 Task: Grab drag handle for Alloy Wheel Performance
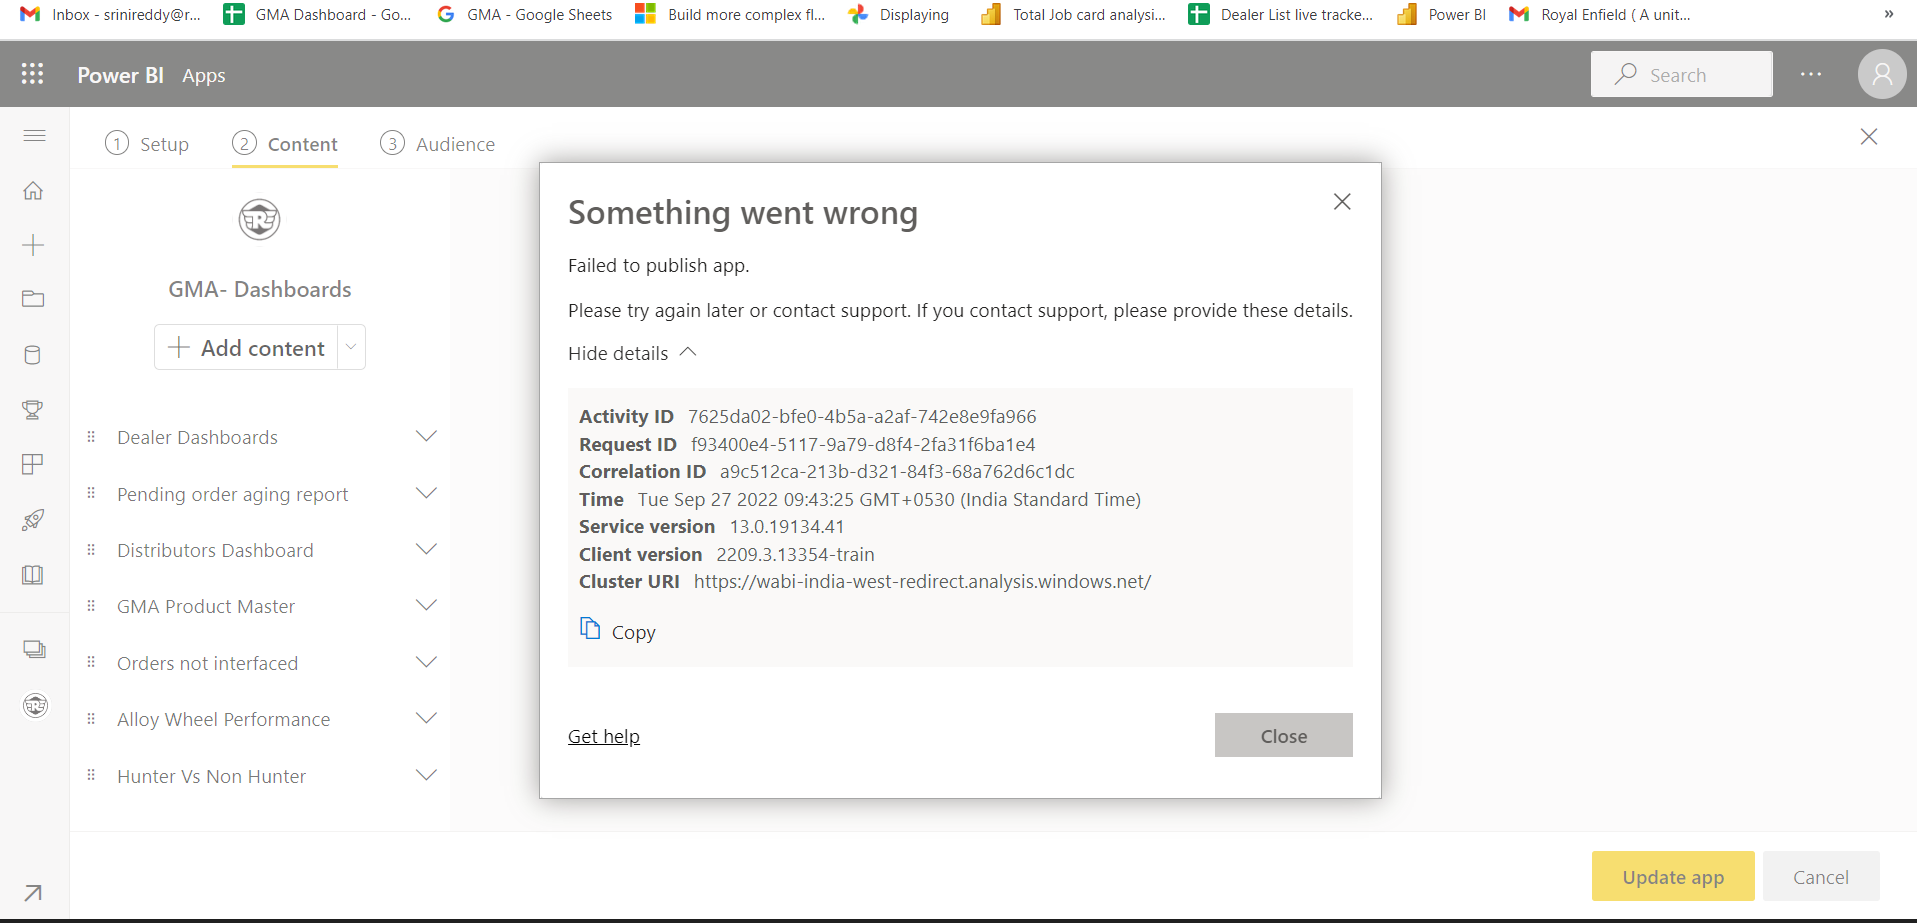91,719
